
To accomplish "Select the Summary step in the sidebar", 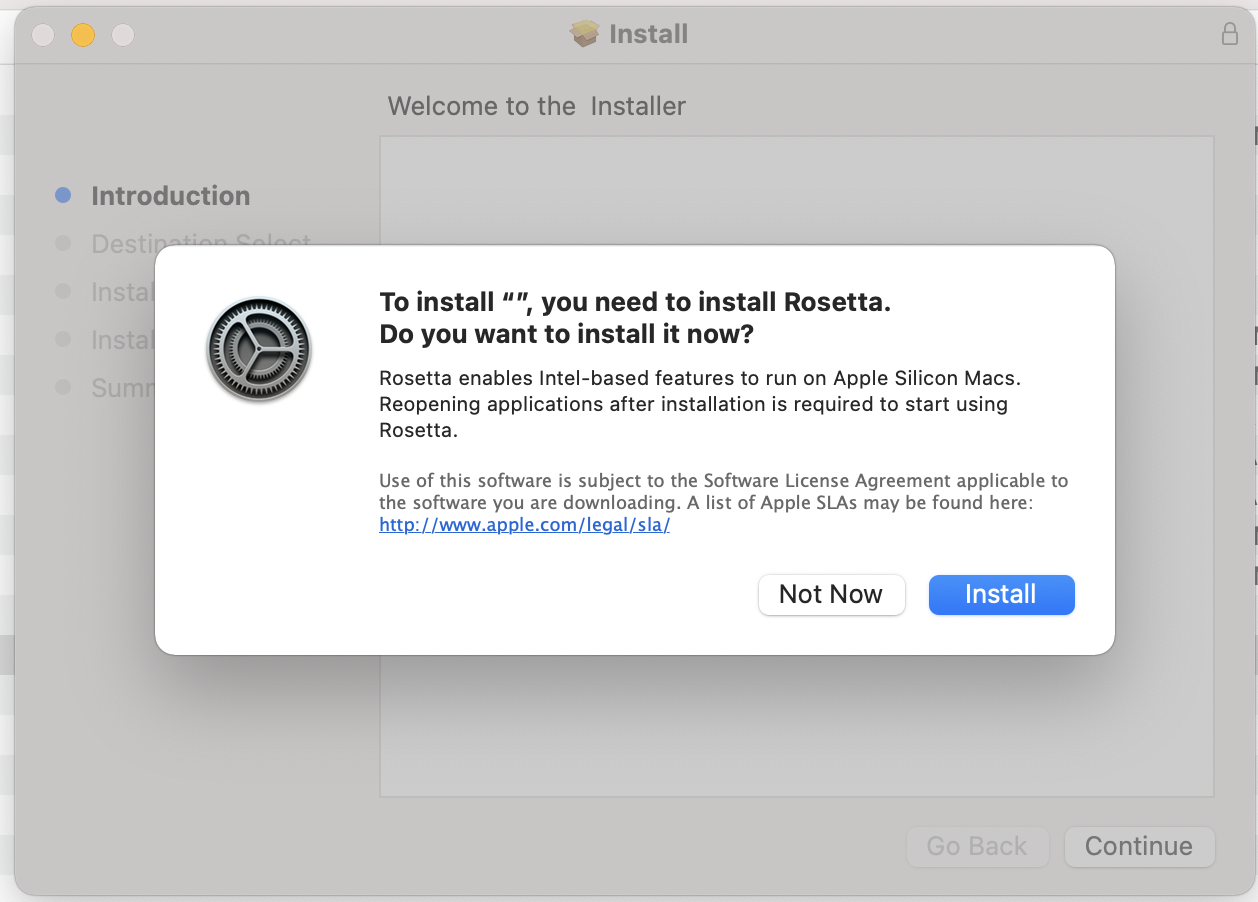I will 130,388.
